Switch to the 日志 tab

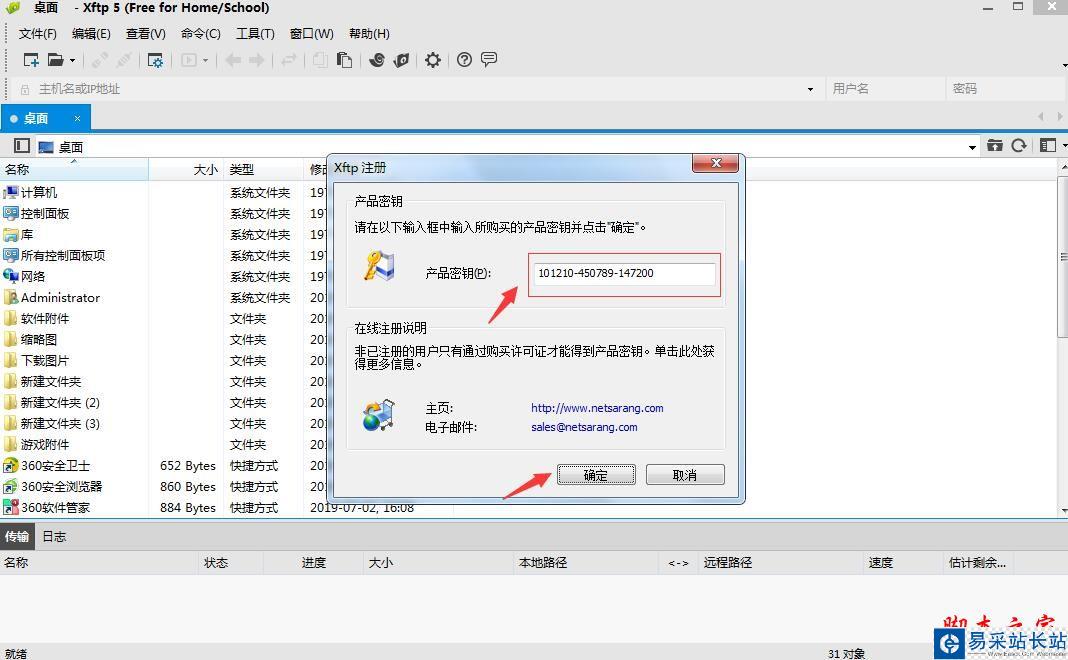[54, 537]
